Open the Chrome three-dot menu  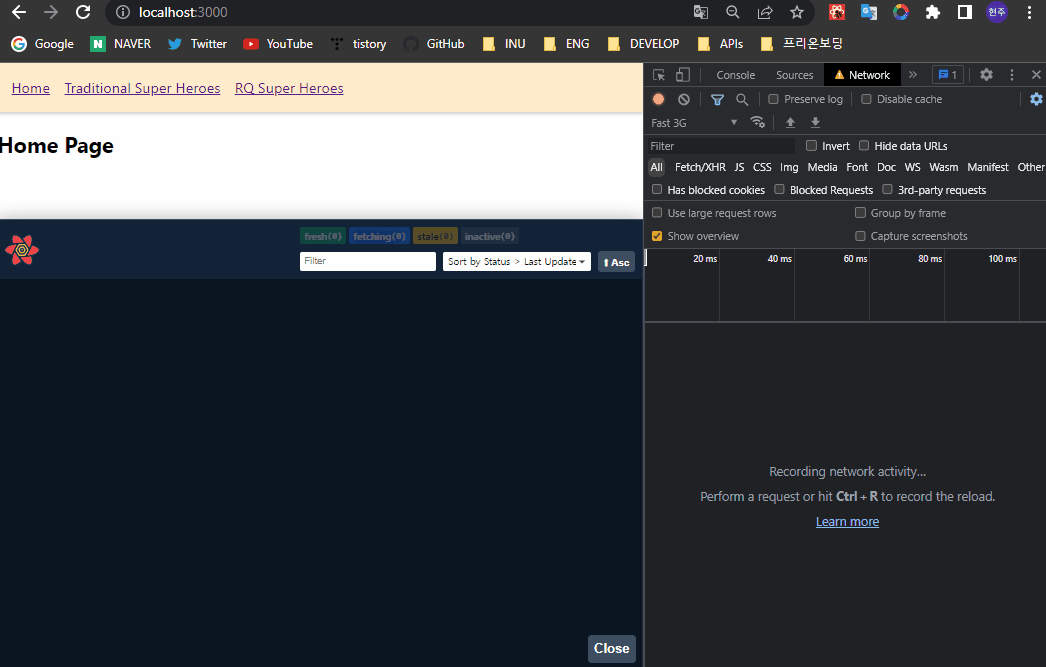point(1029,12)
